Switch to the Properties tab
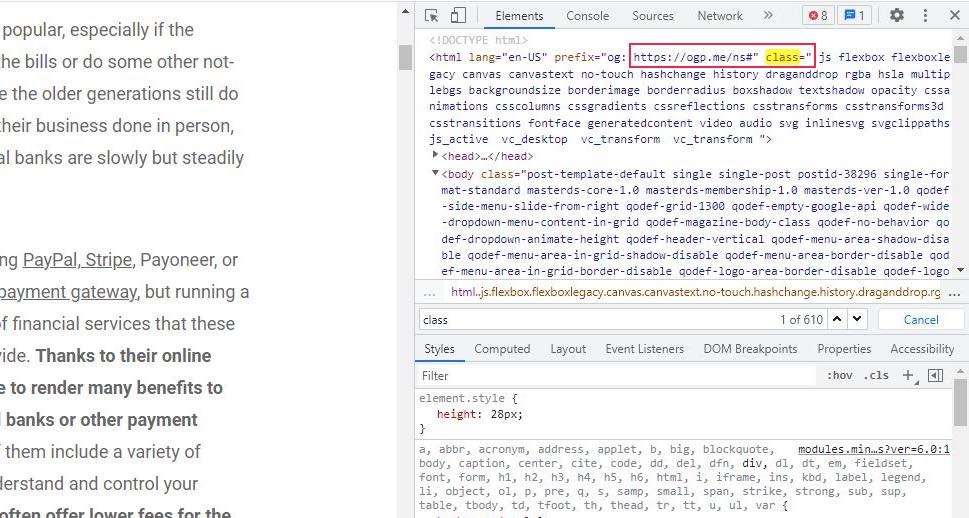Image resolution: width=969 pixels, height=518 pixels. 844,349
